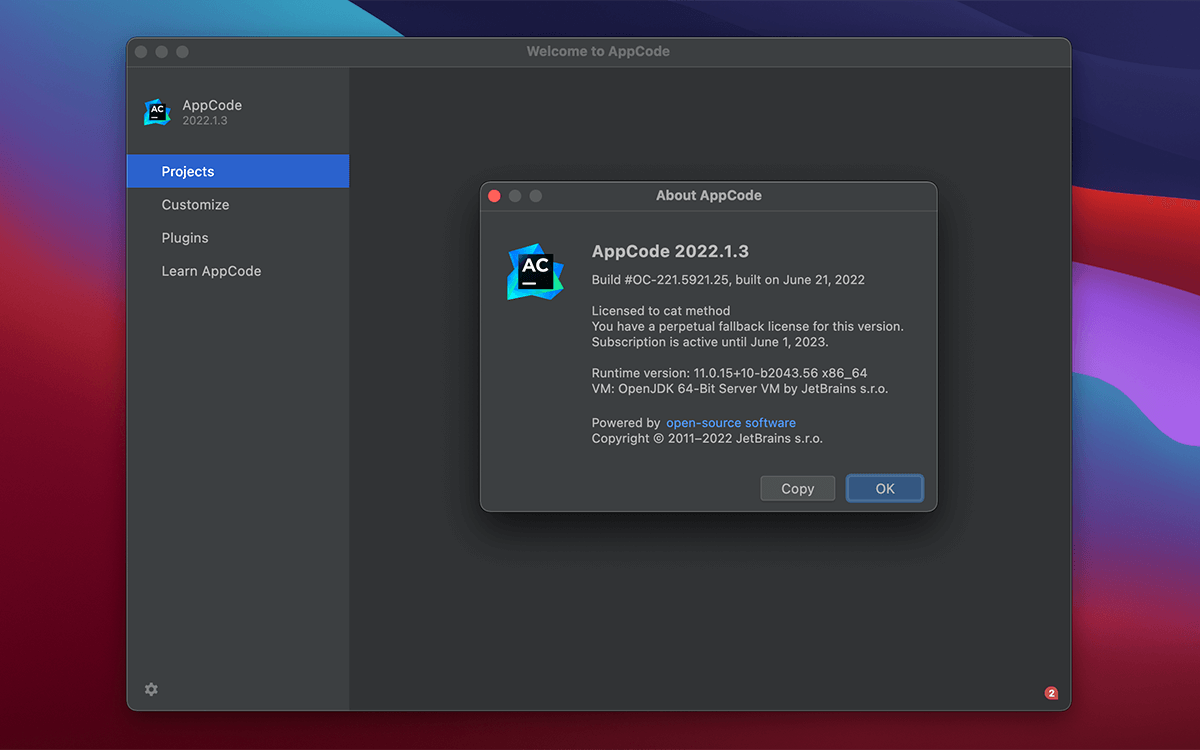The width and height of the screenshot is (1200, 750).
Task: Open settings gear in Welcome window
Action: tap(151, 689)
